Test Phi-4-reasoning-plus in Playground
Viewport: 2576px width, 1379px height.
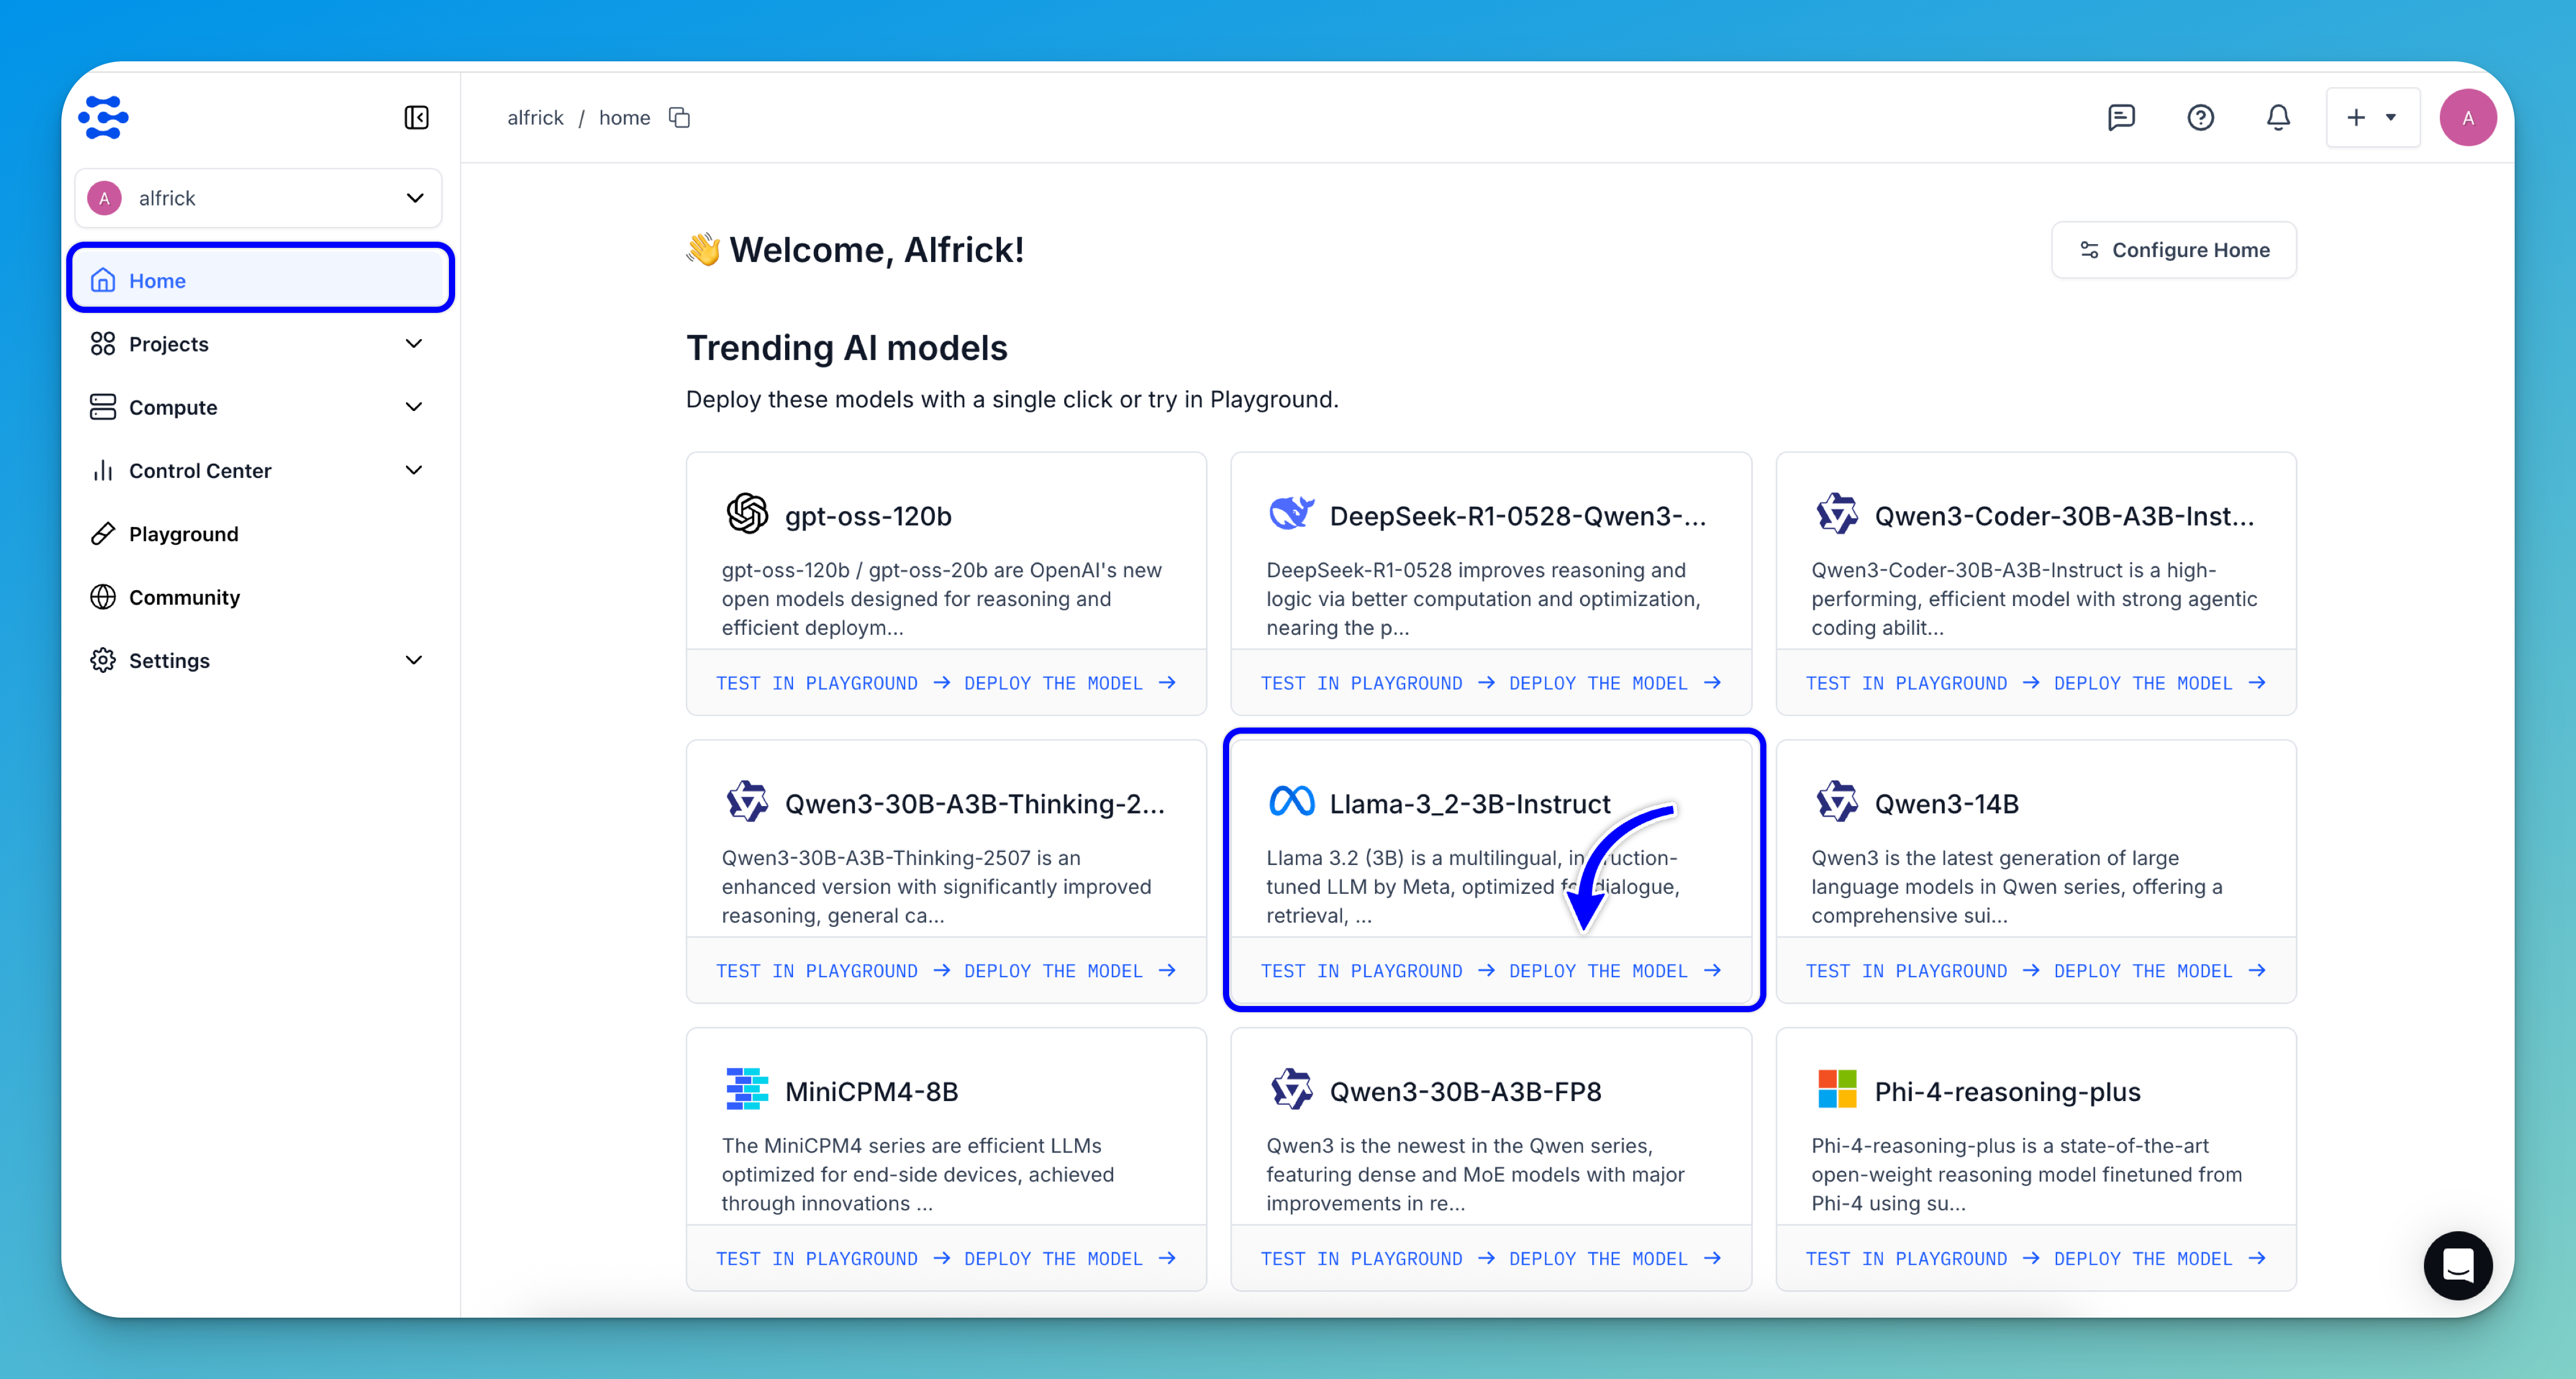click(1922, 1259)
